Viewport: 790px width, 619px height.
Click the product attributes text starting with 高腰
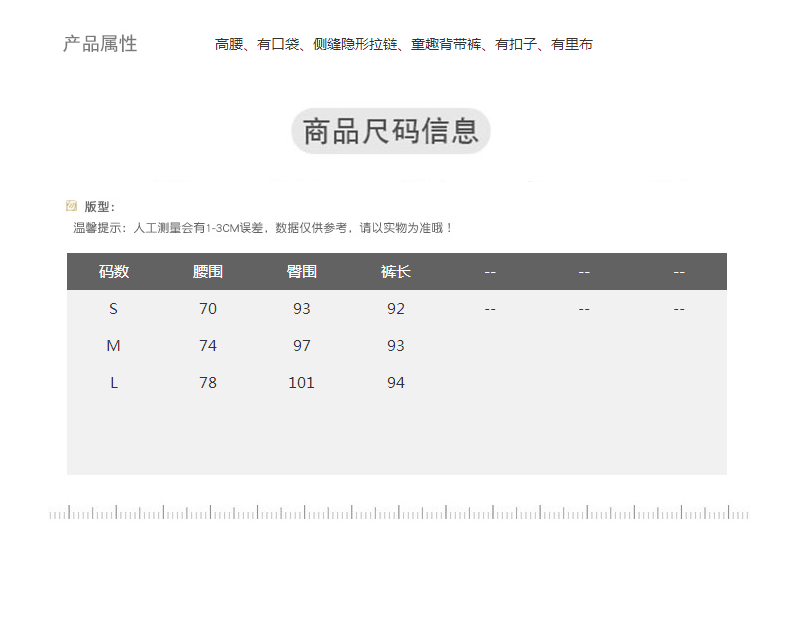pos(404,44)
